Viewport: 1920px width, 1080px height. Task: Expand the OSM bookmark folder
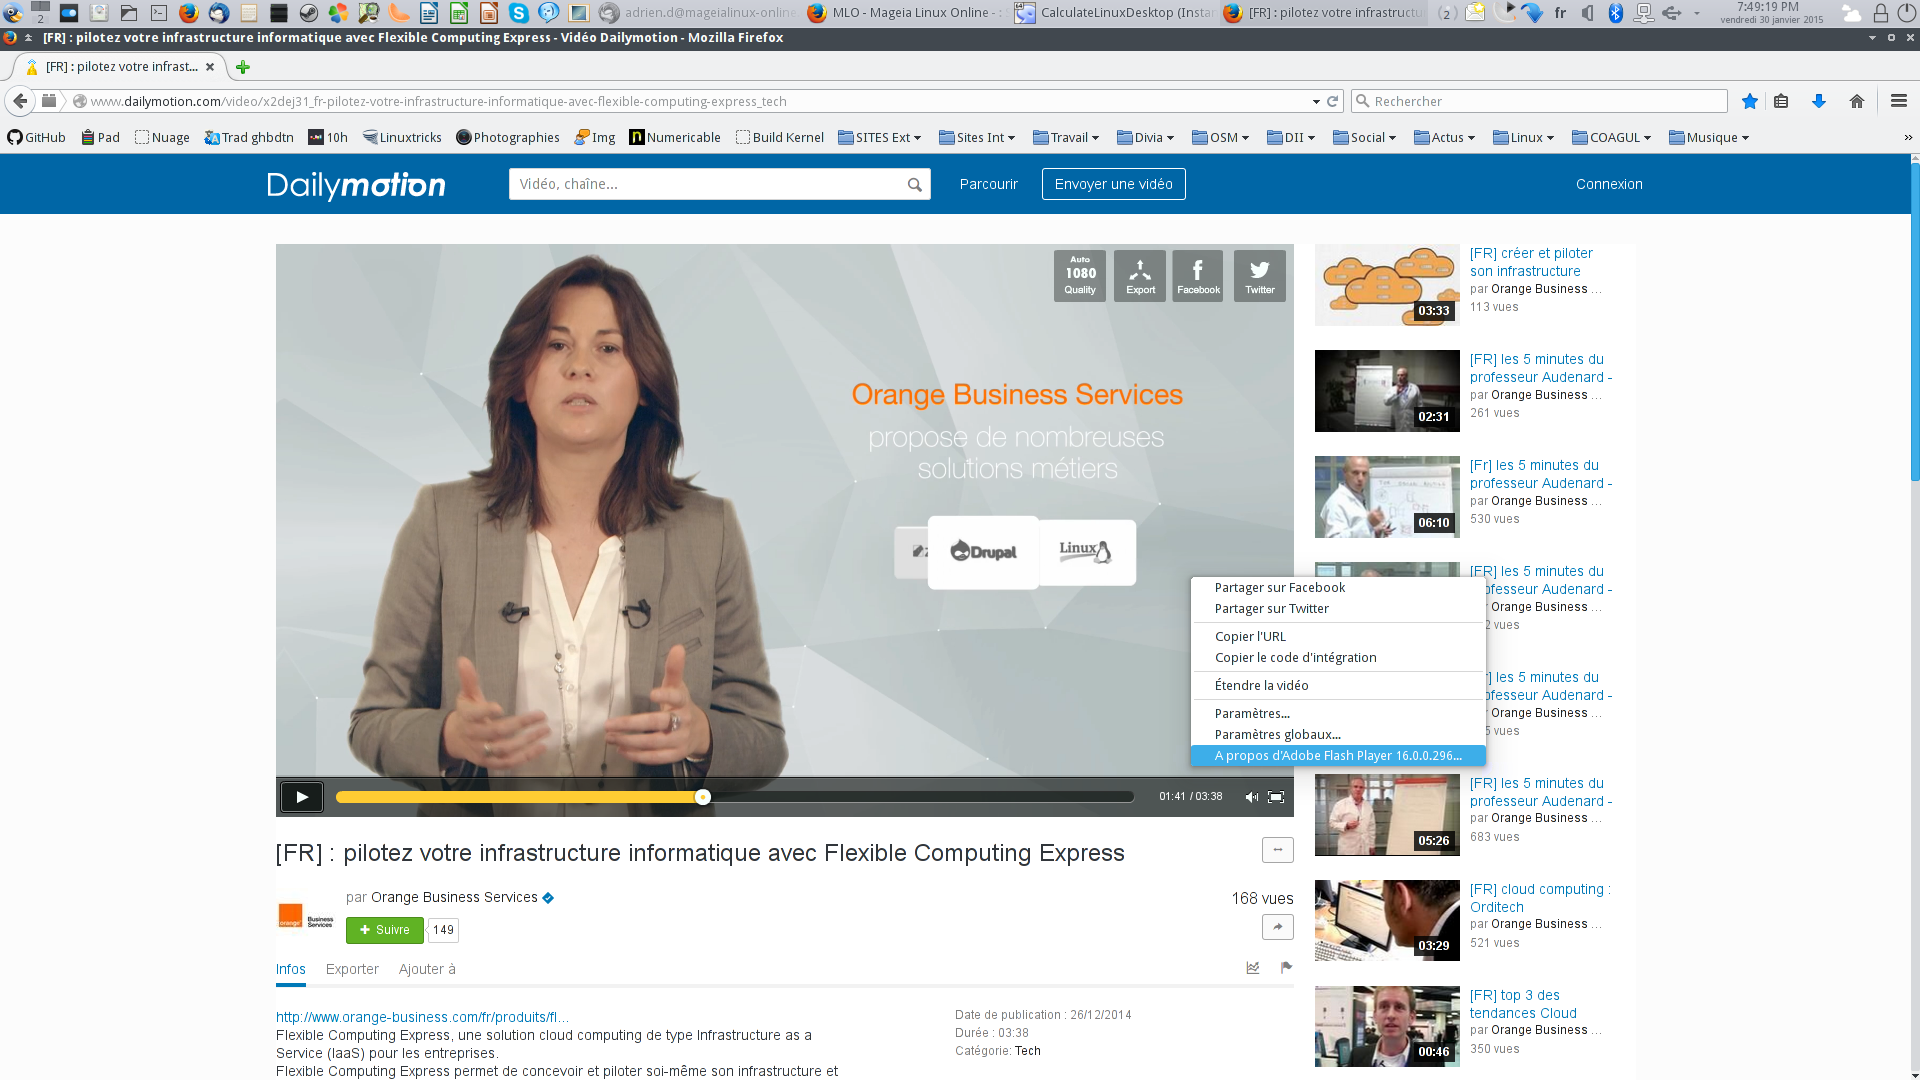point(1220,138)
